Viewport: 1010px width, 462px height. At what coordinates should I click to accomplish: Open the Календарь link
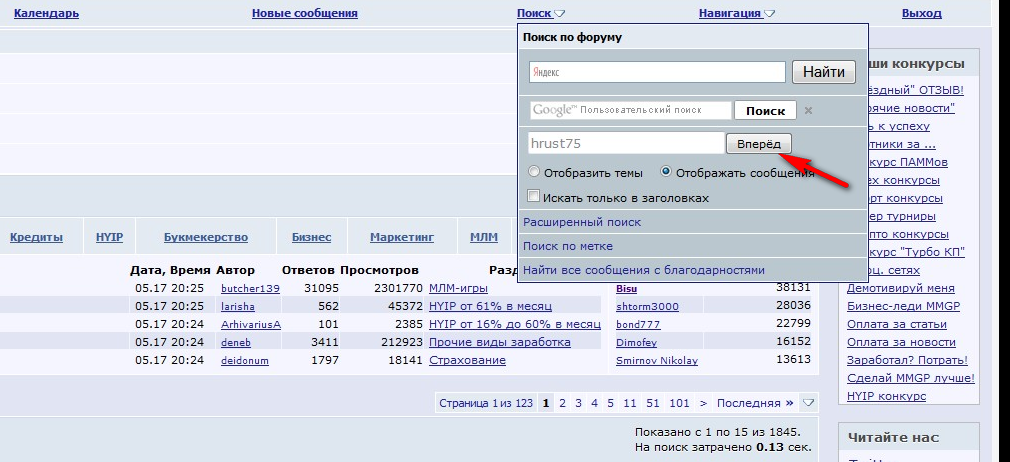pyautogui.click(x=47, y=14)
